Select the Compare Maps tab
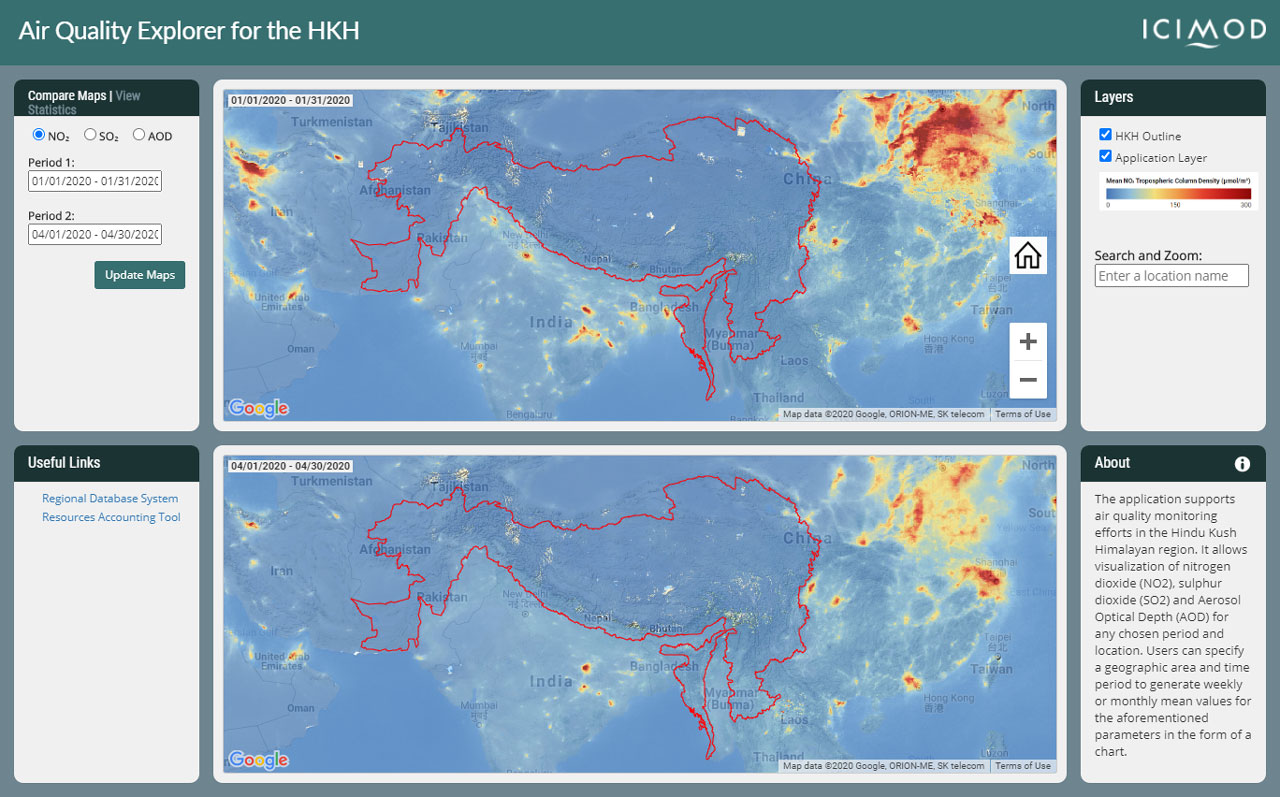 [66, 96]
